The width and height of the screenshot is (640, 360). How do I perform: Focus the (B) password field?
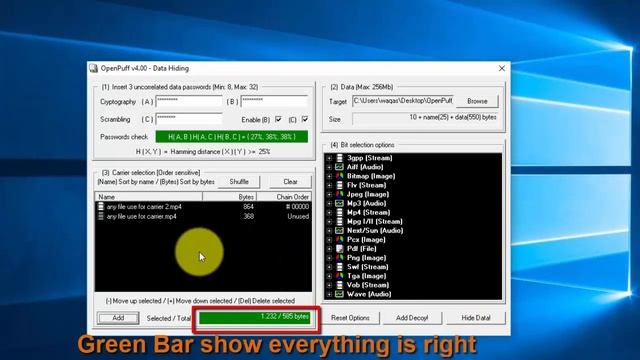(x=274, y=101)
